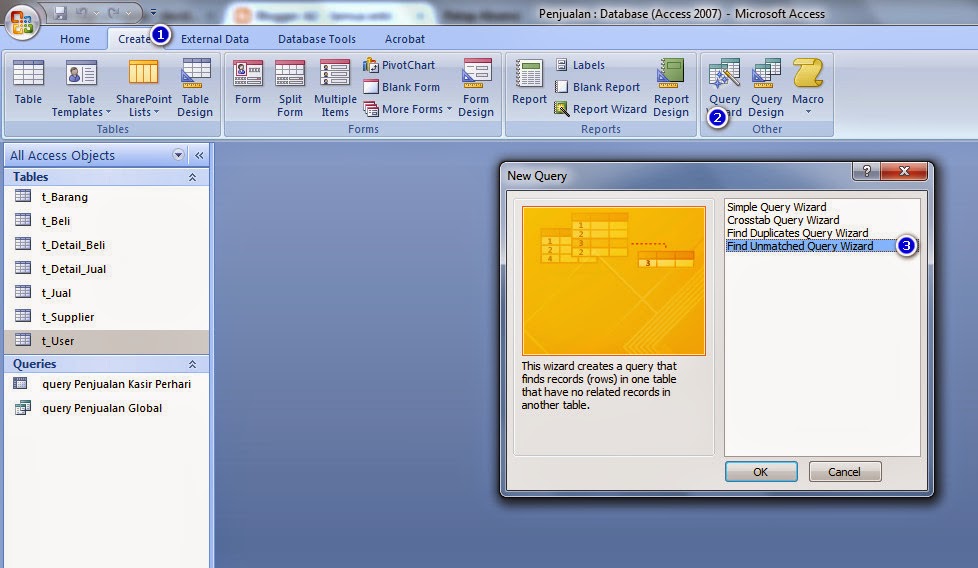Cancel the New Query dialog
This screenshot has height=568, width=978.
coord(845,472)
